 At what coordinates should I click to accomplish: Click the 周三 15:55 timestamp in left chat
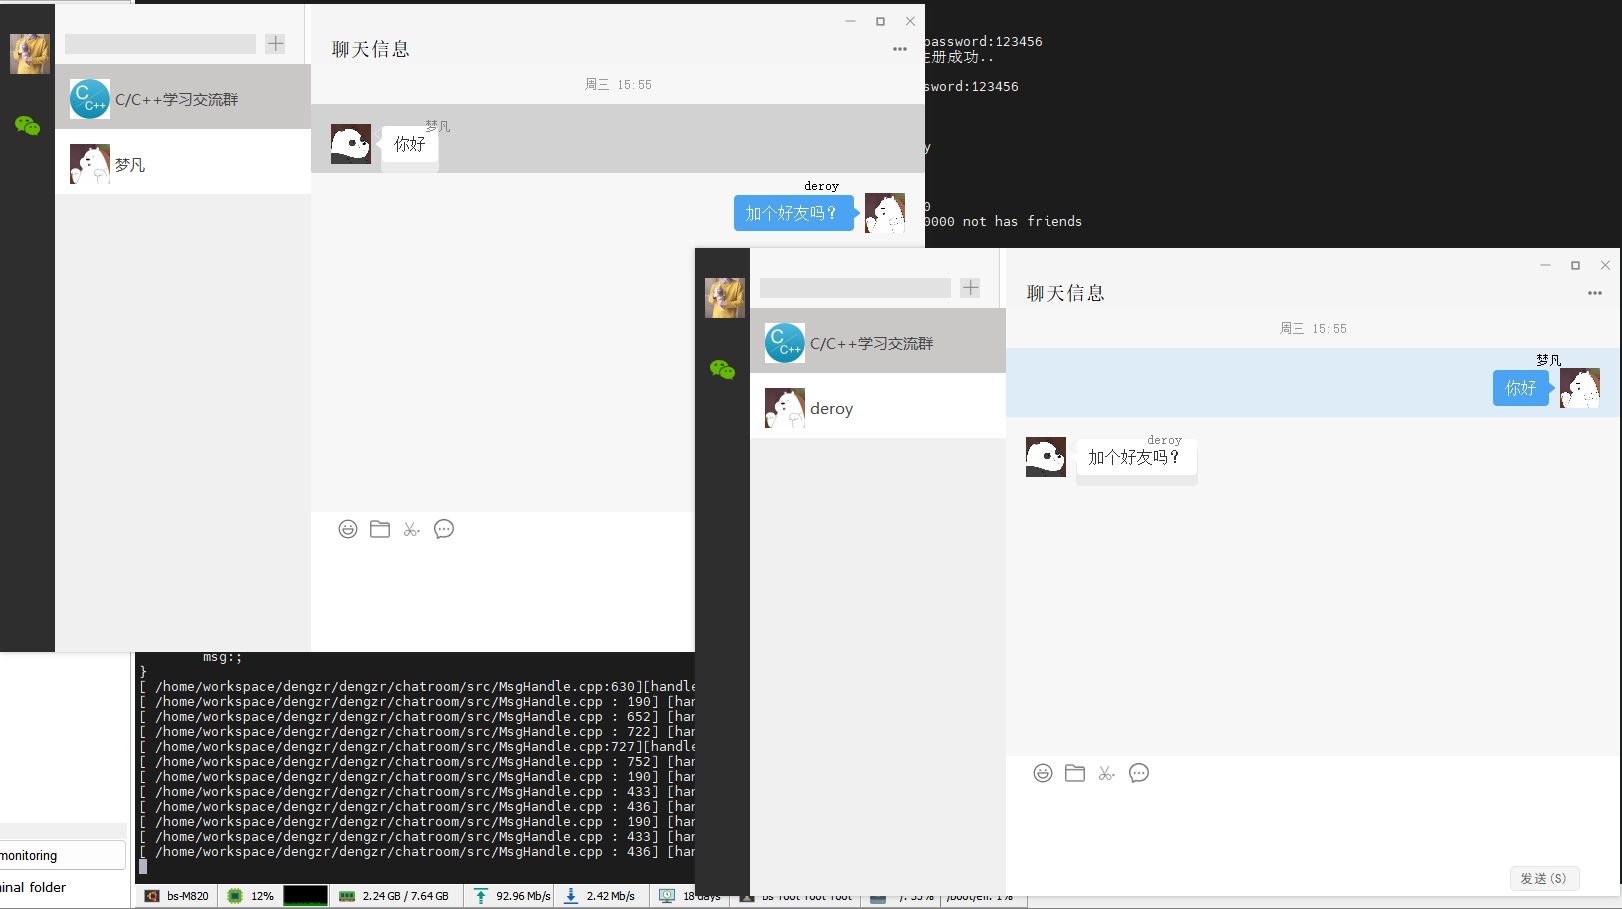click(x=618, y=84)
